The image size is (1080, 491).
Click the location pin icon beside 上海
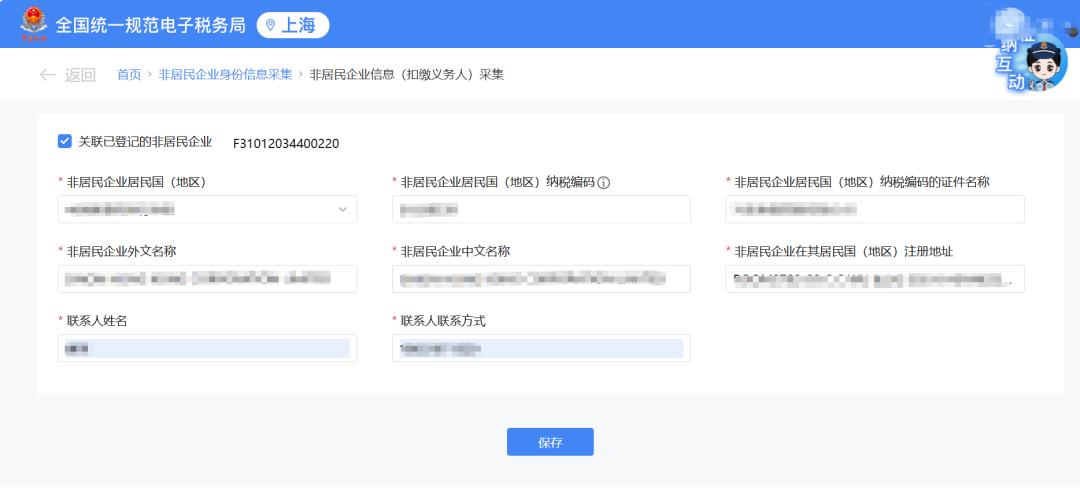tap(270, 26)
